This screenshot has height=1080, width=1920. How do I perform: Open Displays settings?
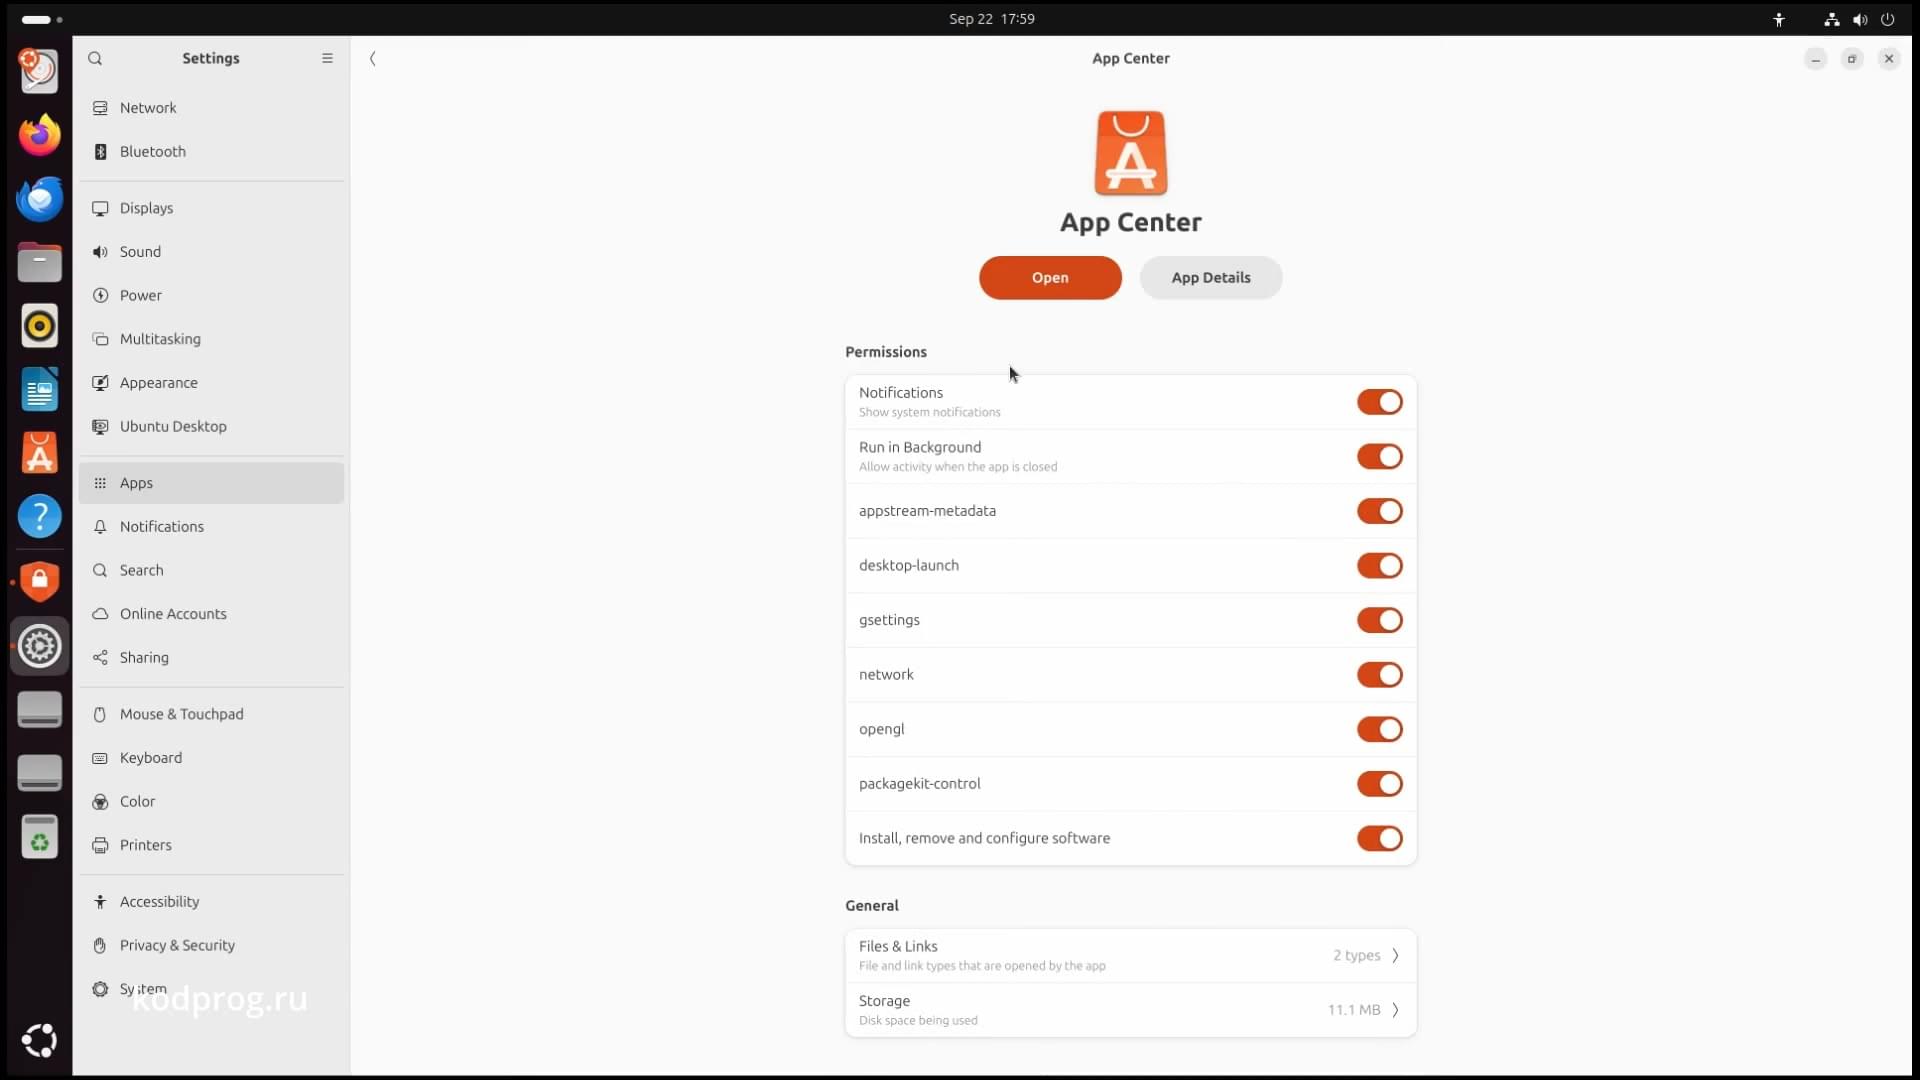point(211,208)
